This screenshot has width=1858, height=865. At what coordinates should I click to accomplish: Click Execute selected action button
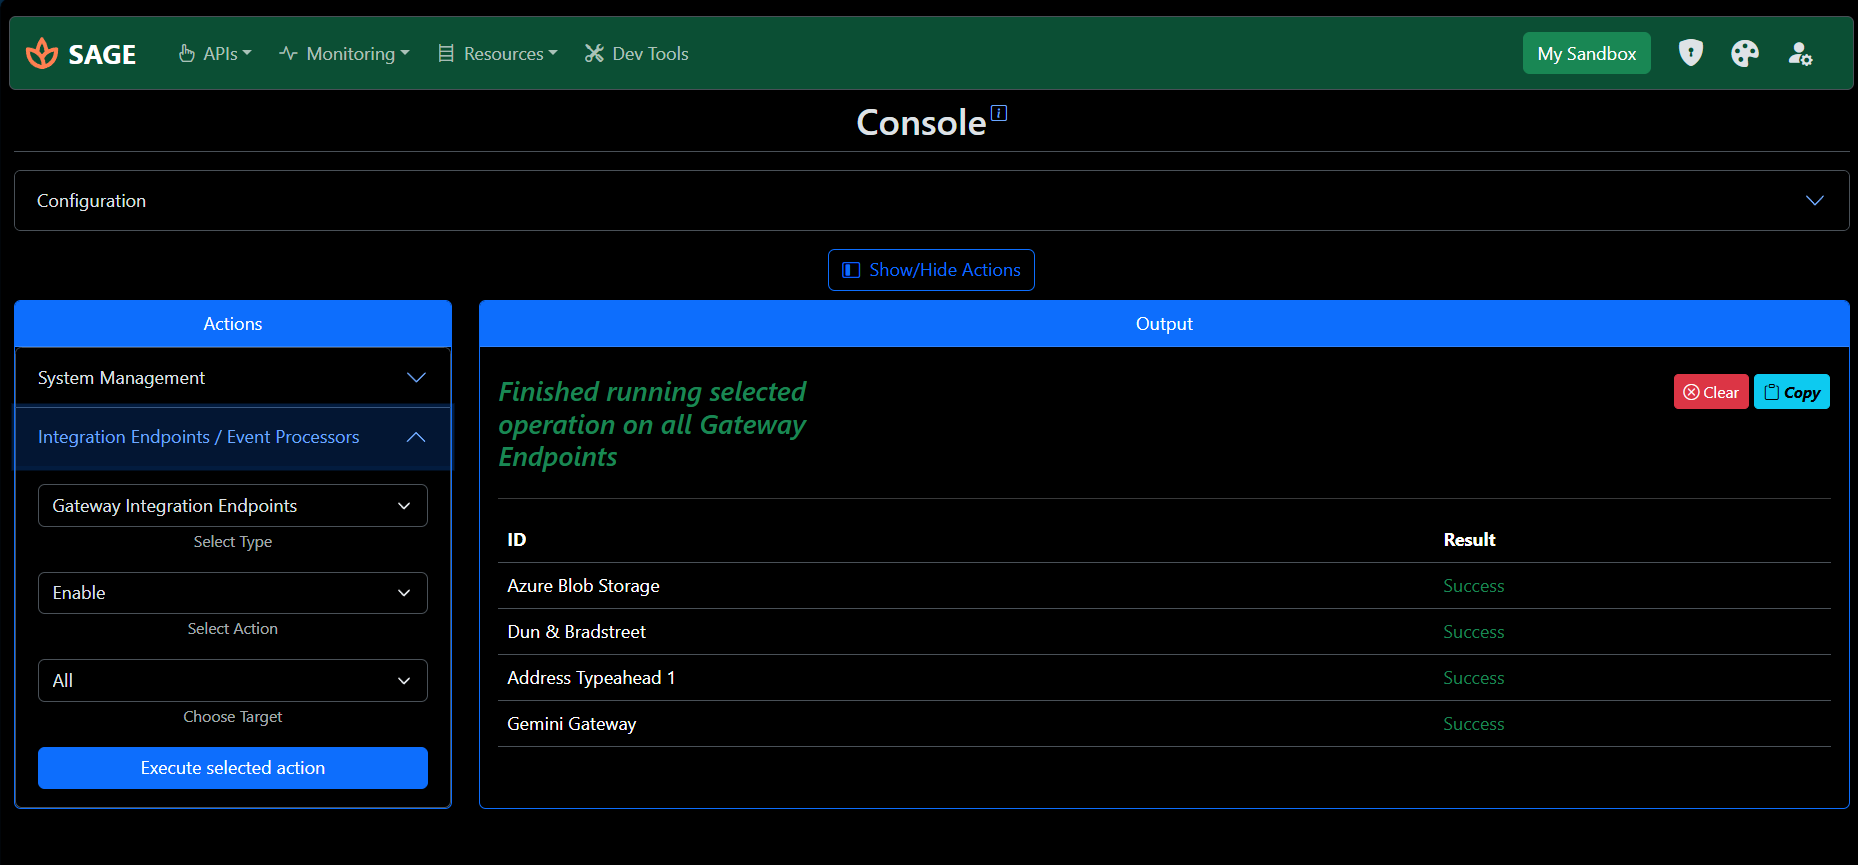[233, 768]
